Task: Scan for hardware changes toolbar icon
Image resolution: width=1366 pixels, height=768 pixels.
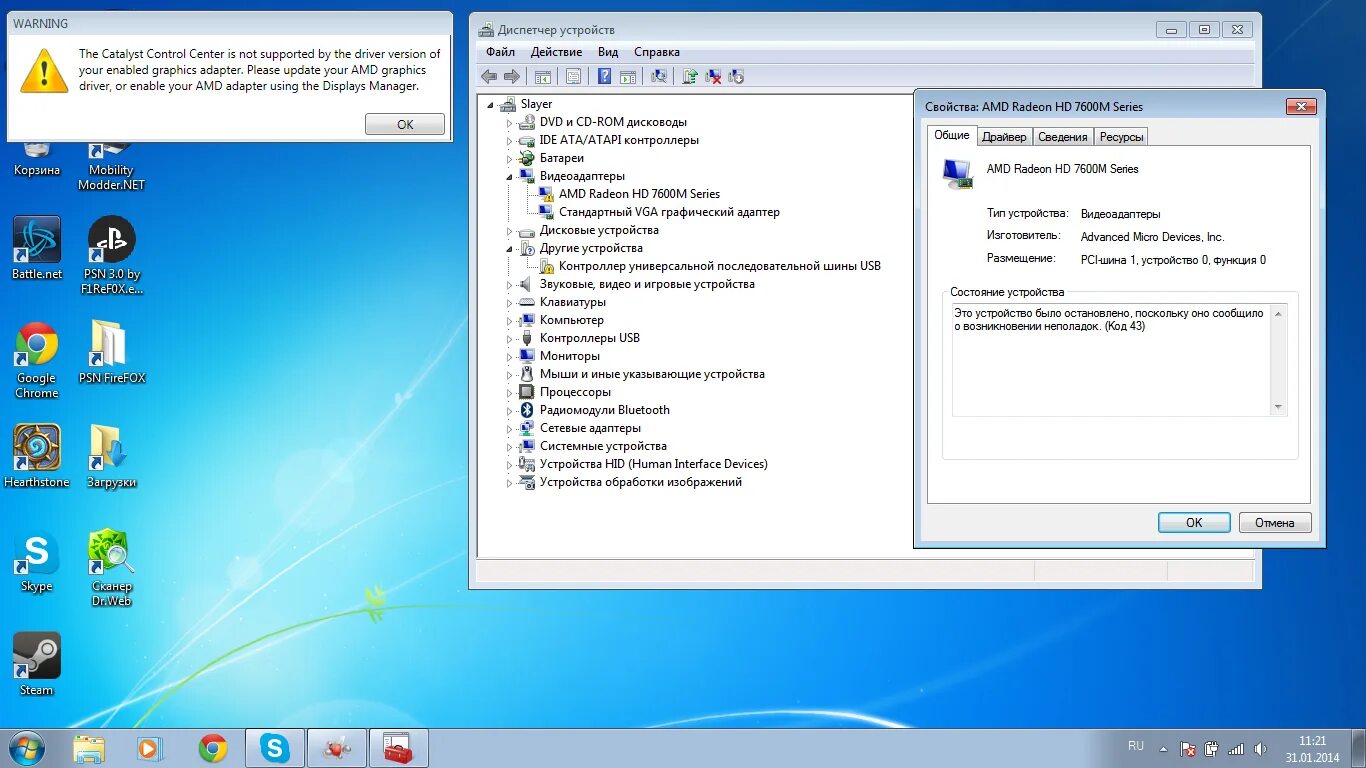Action: tap(659, 76)
